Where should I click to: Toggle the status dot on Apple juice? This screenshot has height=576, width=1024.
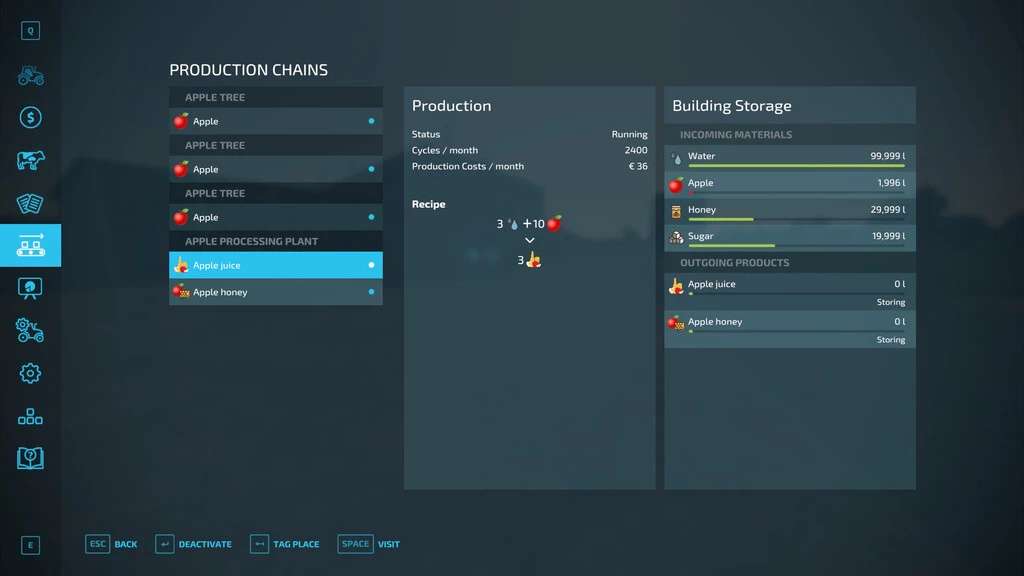click(x=371, y=265)
